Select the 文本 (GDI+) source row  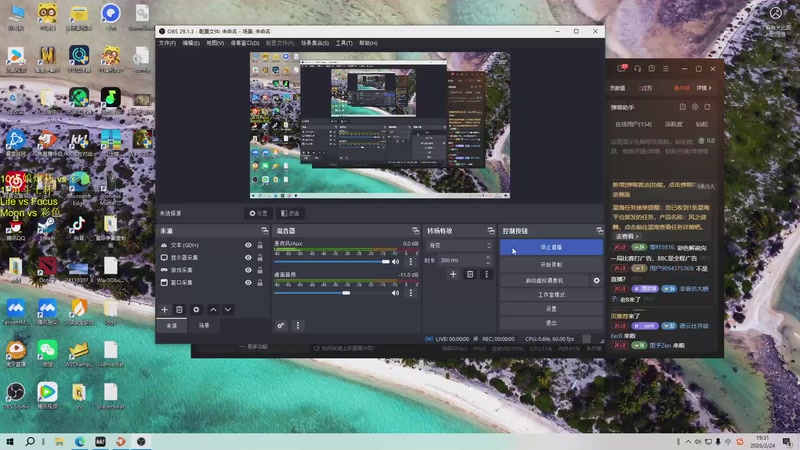(213, 245)
